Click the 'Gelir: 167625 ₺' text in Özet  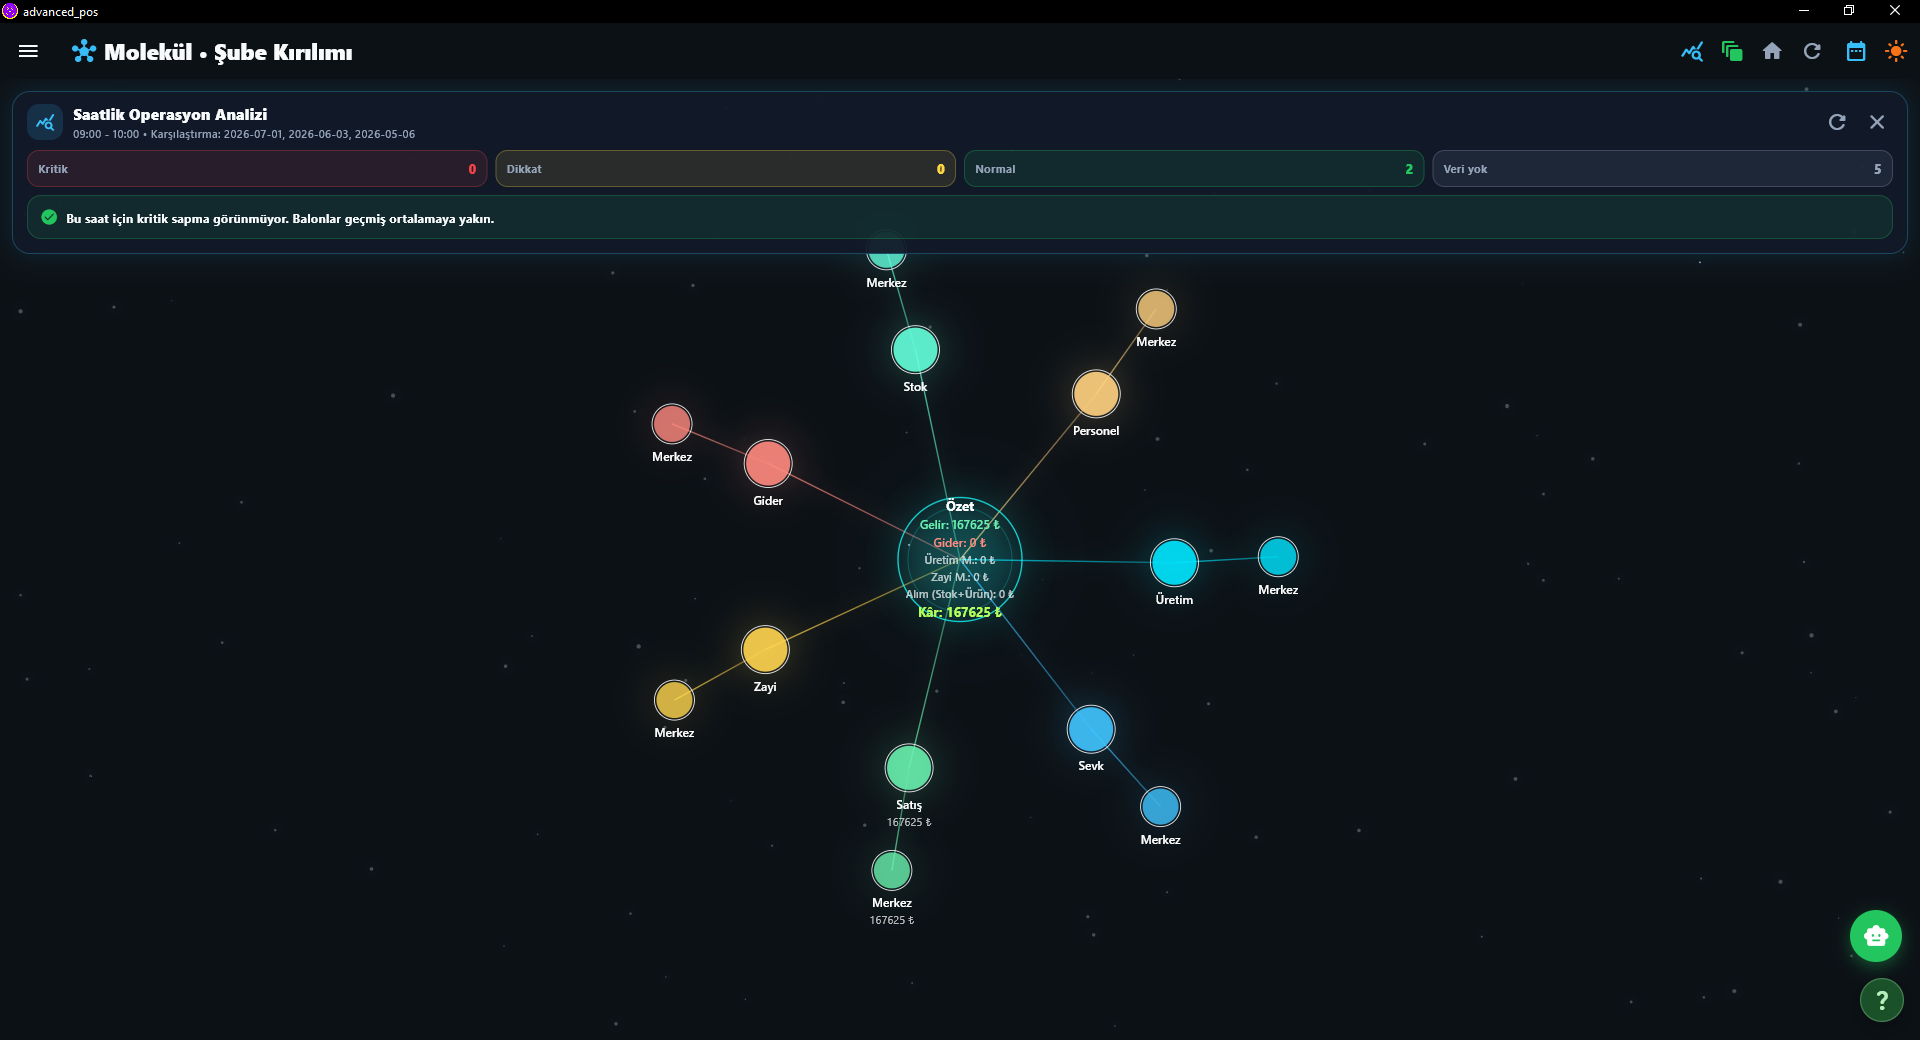tap(960, 525)
